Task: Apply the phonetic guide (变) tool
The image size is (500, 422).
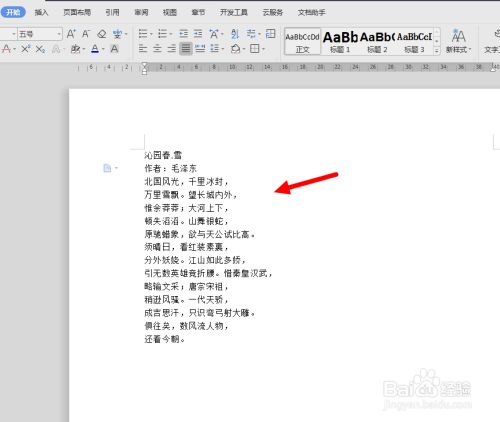Action: [117, 34]
